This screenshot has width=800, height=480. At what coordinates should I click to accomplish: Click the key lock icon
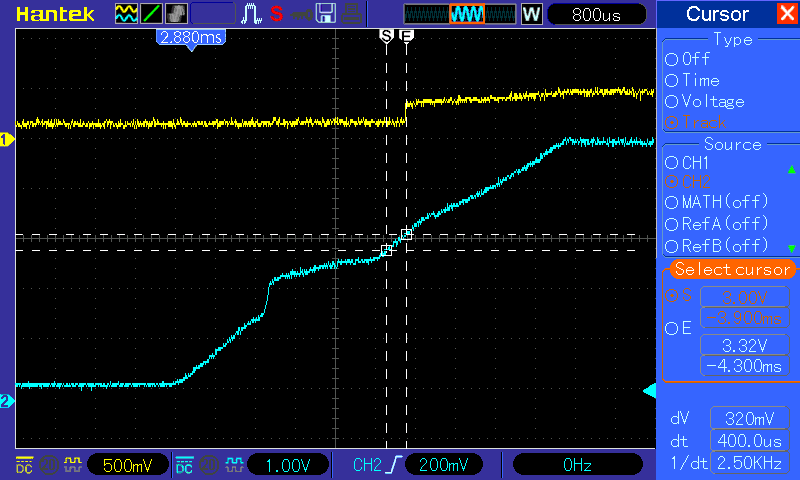click(302, 15)
